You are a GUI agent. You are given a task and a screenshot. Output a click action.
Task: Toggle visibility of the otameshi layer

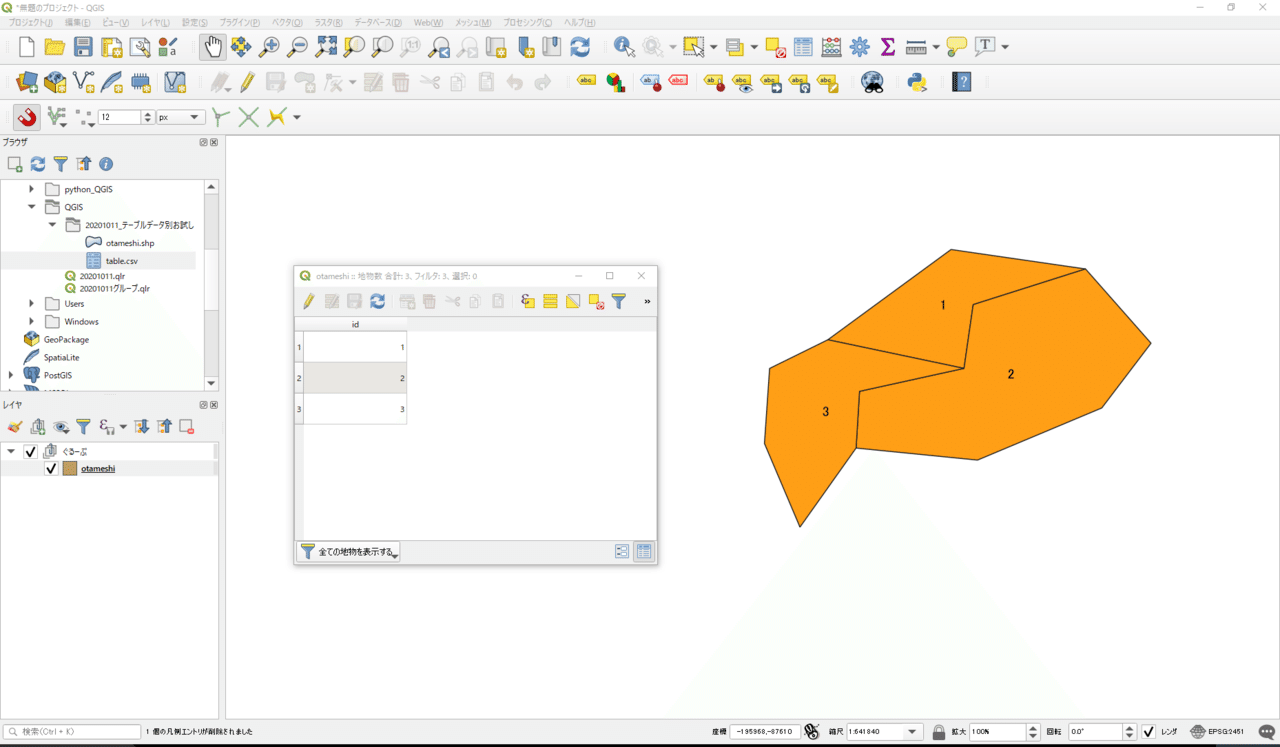51,468
